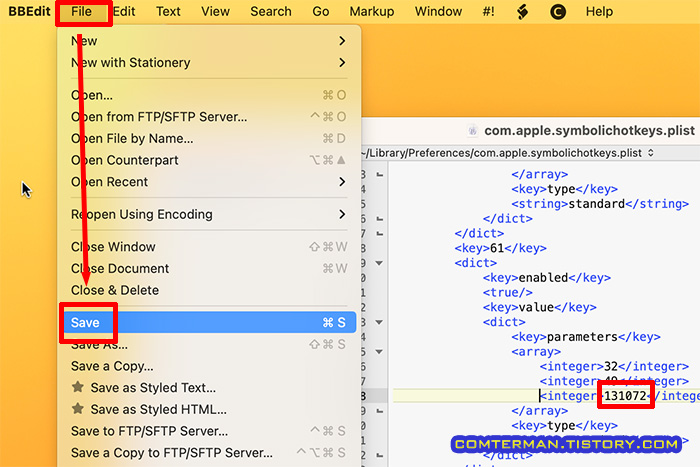Screen dimensions: 700x467
Task: Open the Markup menu
Action: point(371,12)
